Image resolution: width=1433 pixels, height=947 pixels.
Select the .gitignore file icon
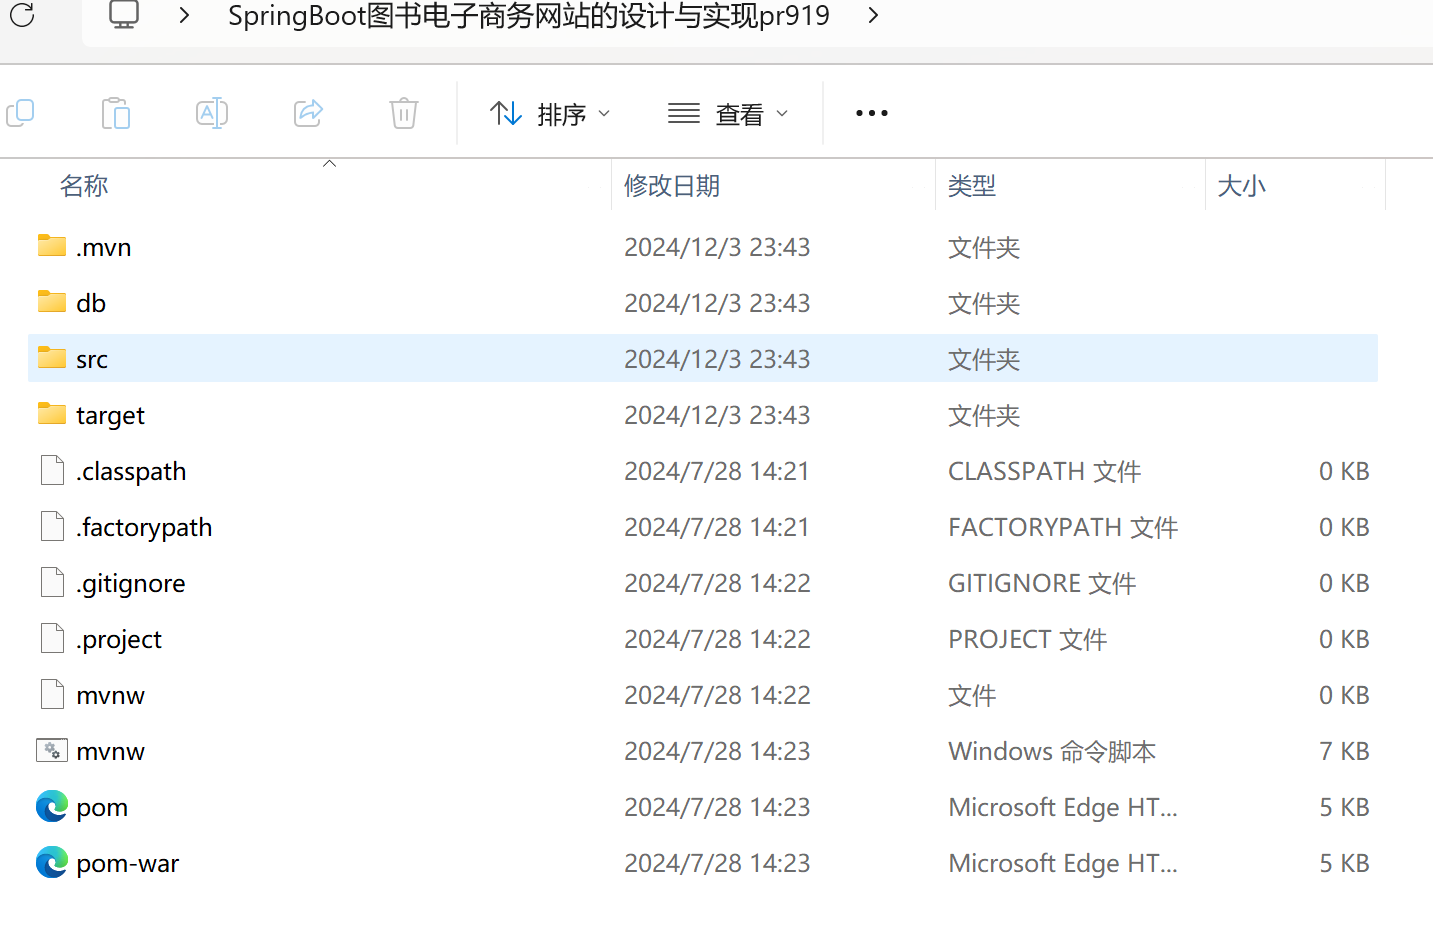coord(52,582)
